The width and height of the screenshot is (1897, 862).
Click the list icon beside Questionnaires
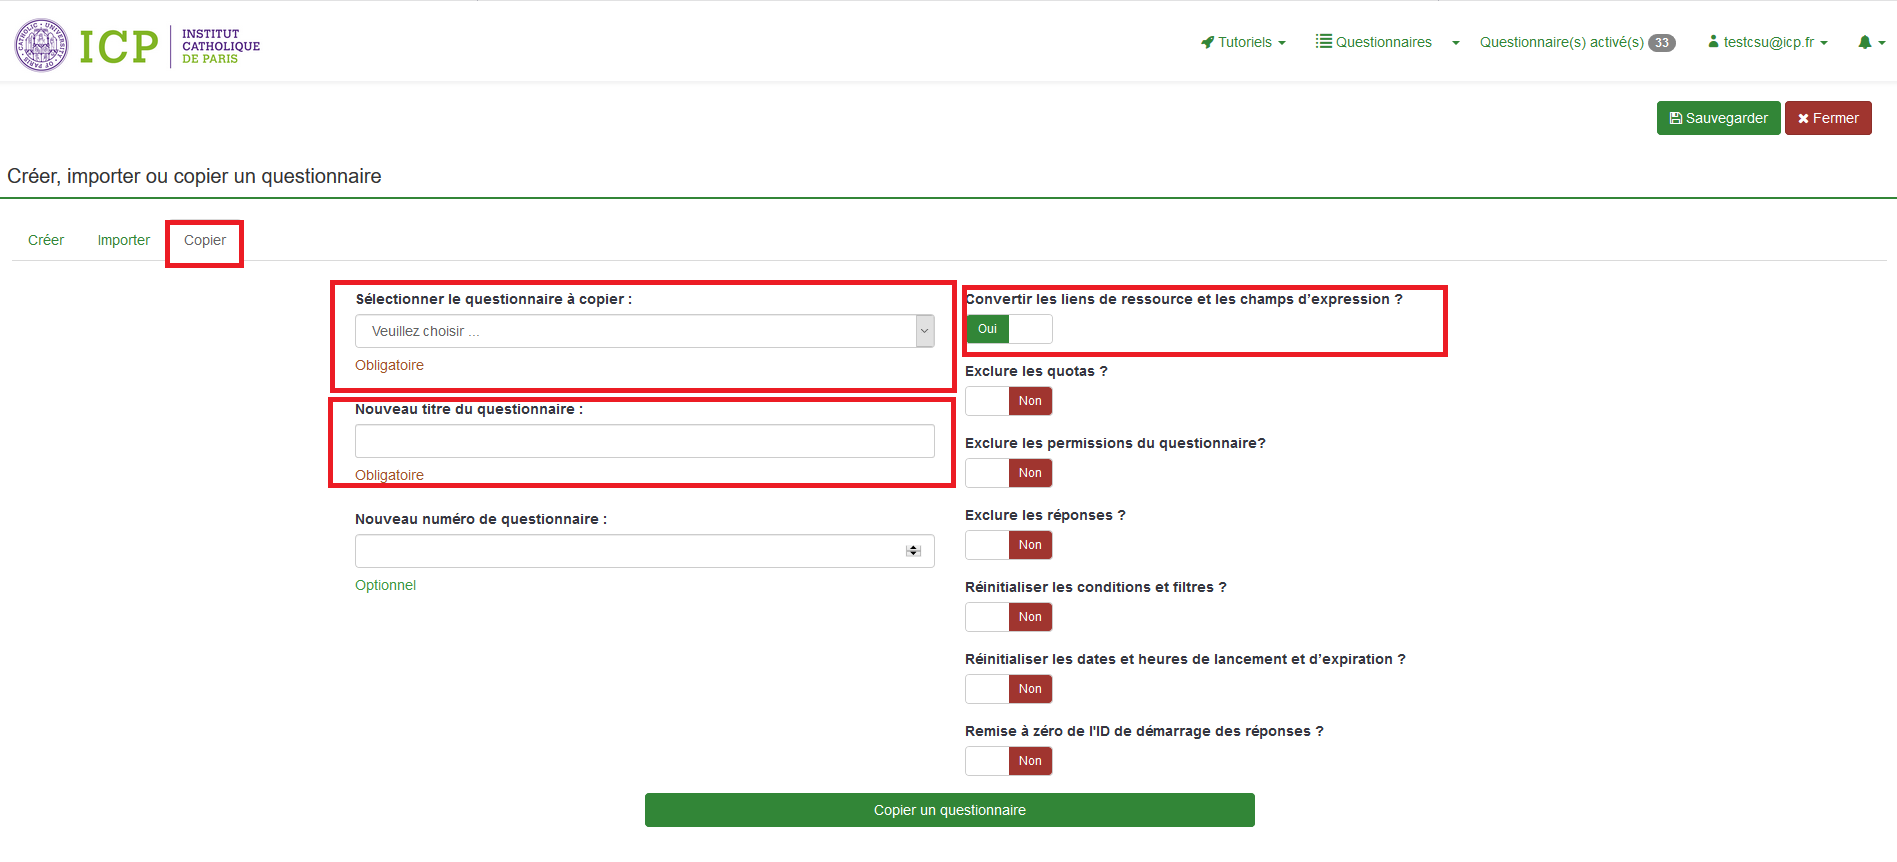[1323, 41]
